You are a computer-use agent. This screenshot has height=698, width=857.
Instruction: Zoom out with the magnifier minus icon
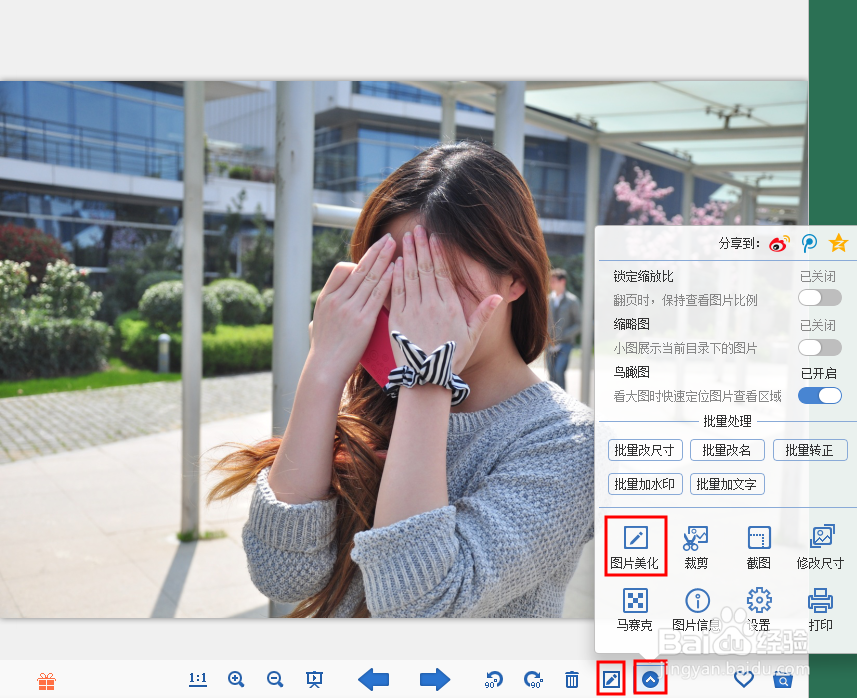(275, 679)
